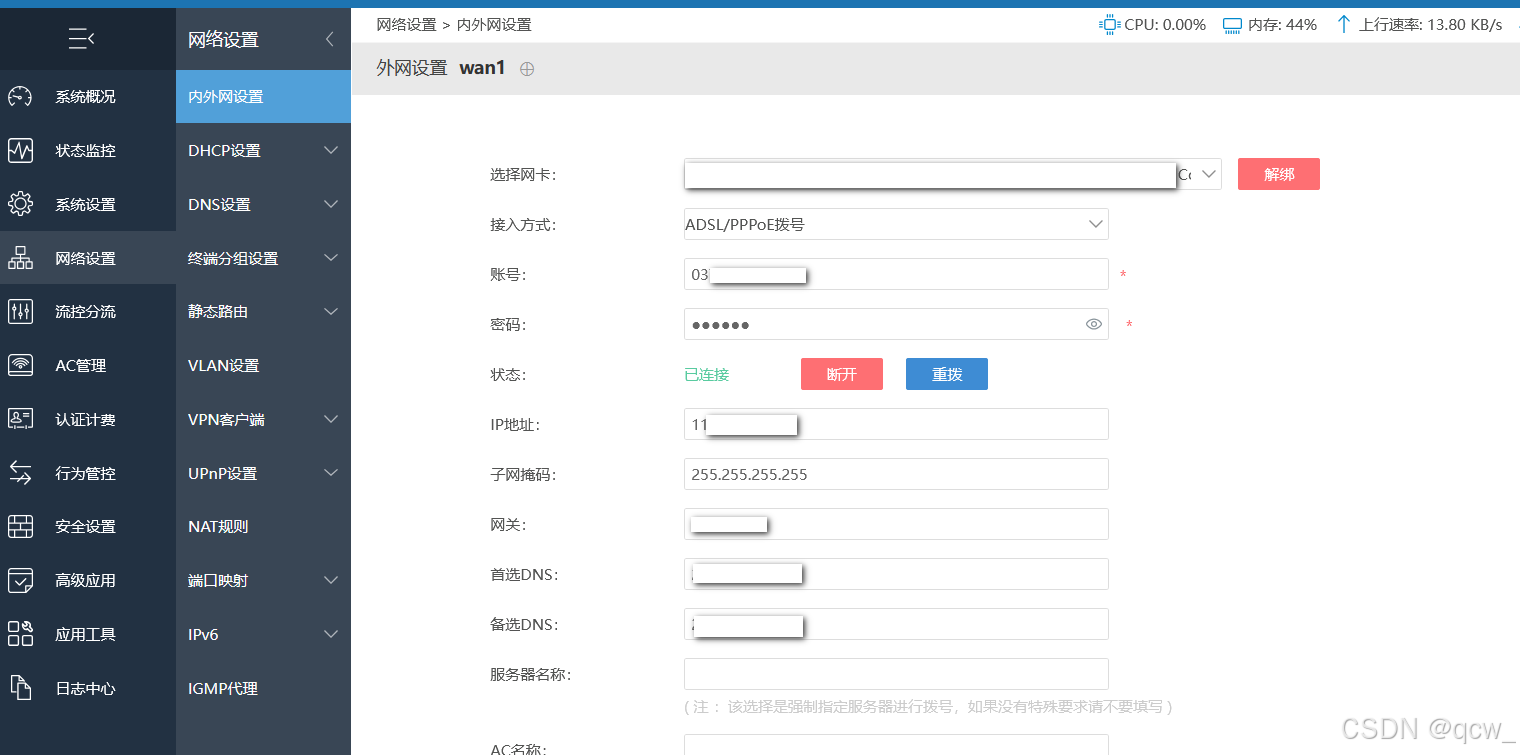Expand the 终端分组设置 submenu
The width and height of the screenshot is (1520, 755).
click(x=331, y=258)
